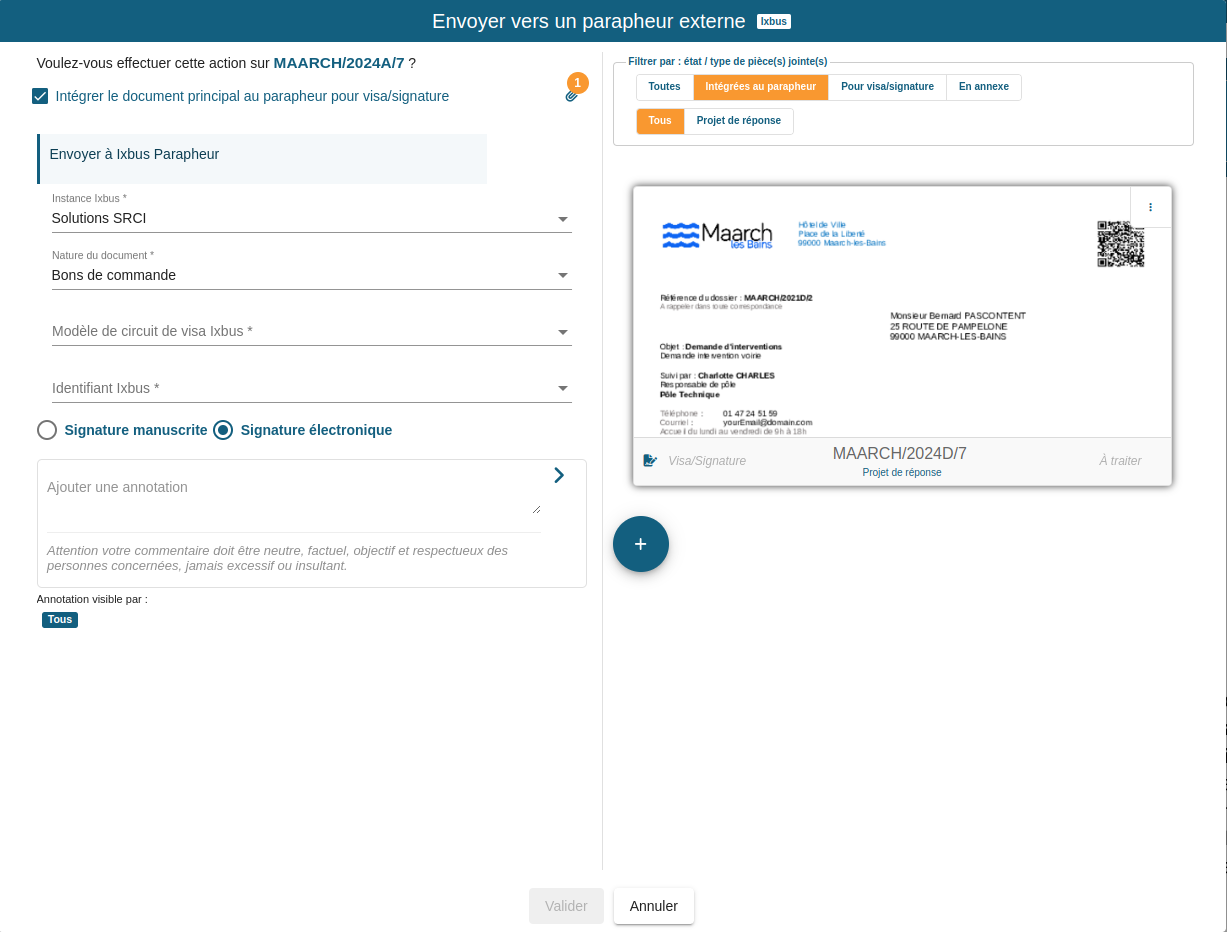Uncheck Intégrer le document principal checkbox
This screenshot has height=932, width=1227.
pos(40,97)
